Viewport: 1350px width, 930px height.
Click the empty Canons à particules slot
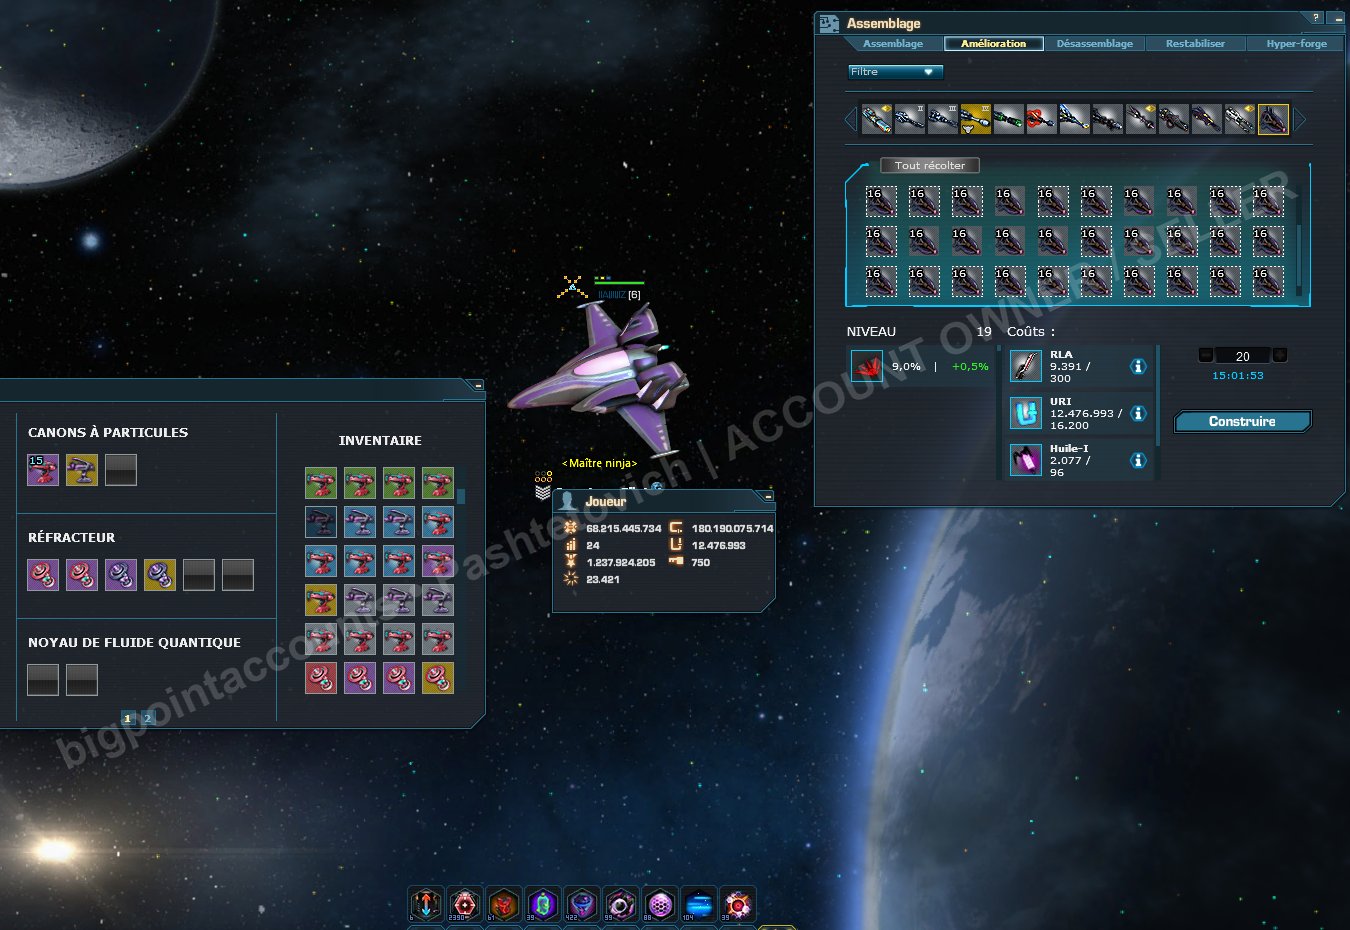(x=121, y=470)
